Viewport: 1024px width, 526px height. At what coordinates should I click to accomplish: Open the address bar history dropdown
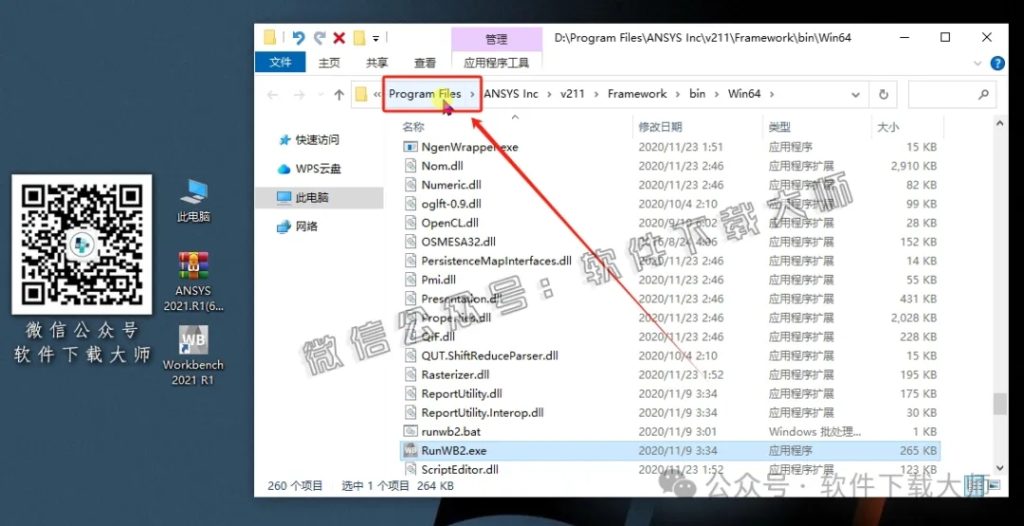tap(856, 95)
